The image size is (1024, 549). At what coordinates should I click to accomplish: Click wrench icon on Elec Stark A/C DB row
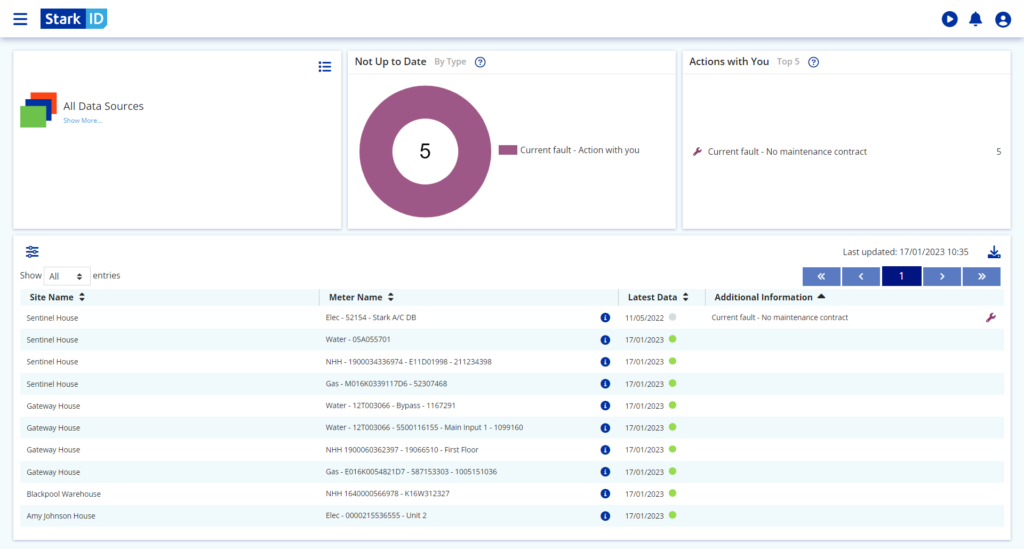991,318
